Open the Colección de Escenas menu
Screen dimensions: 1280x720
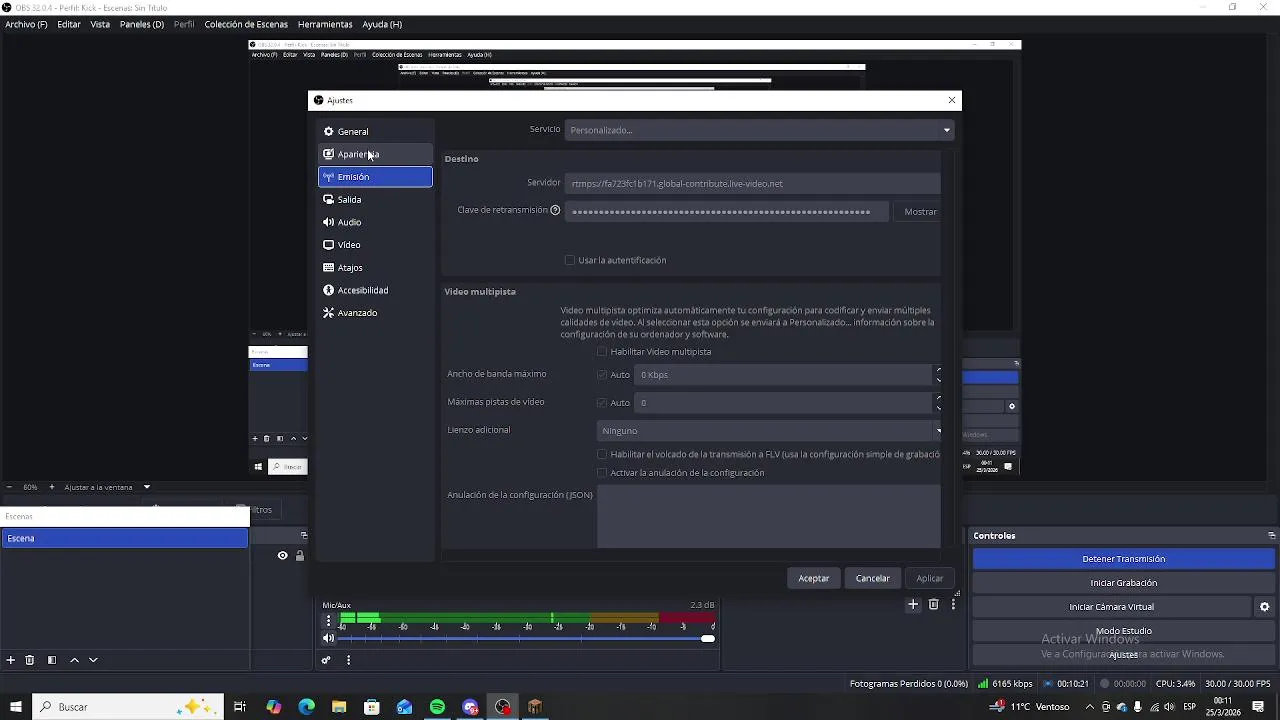[x=246, y=24]
